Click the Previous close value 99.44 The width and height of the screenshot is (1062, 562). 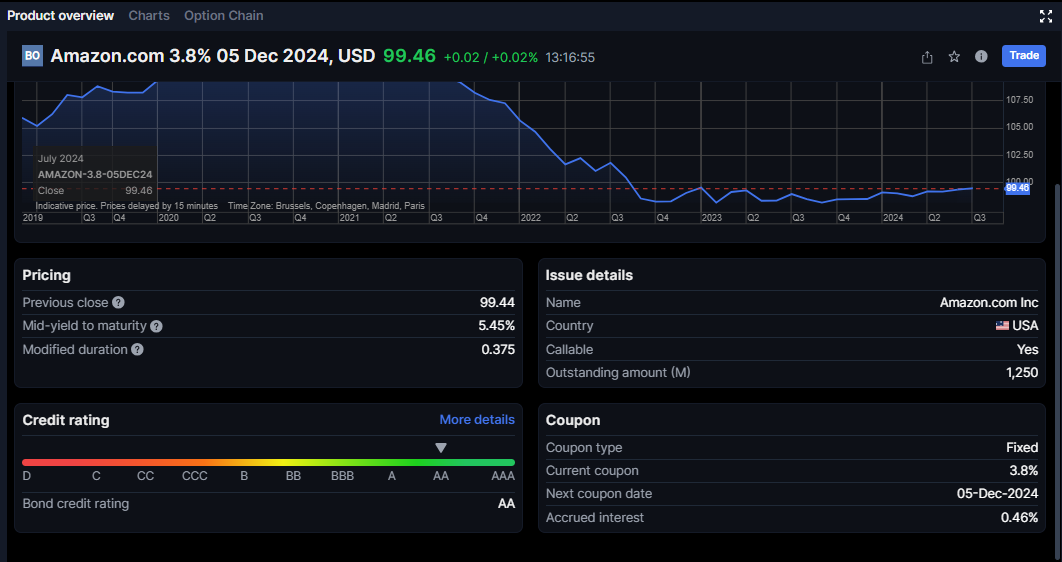click(x=497, y=303)
